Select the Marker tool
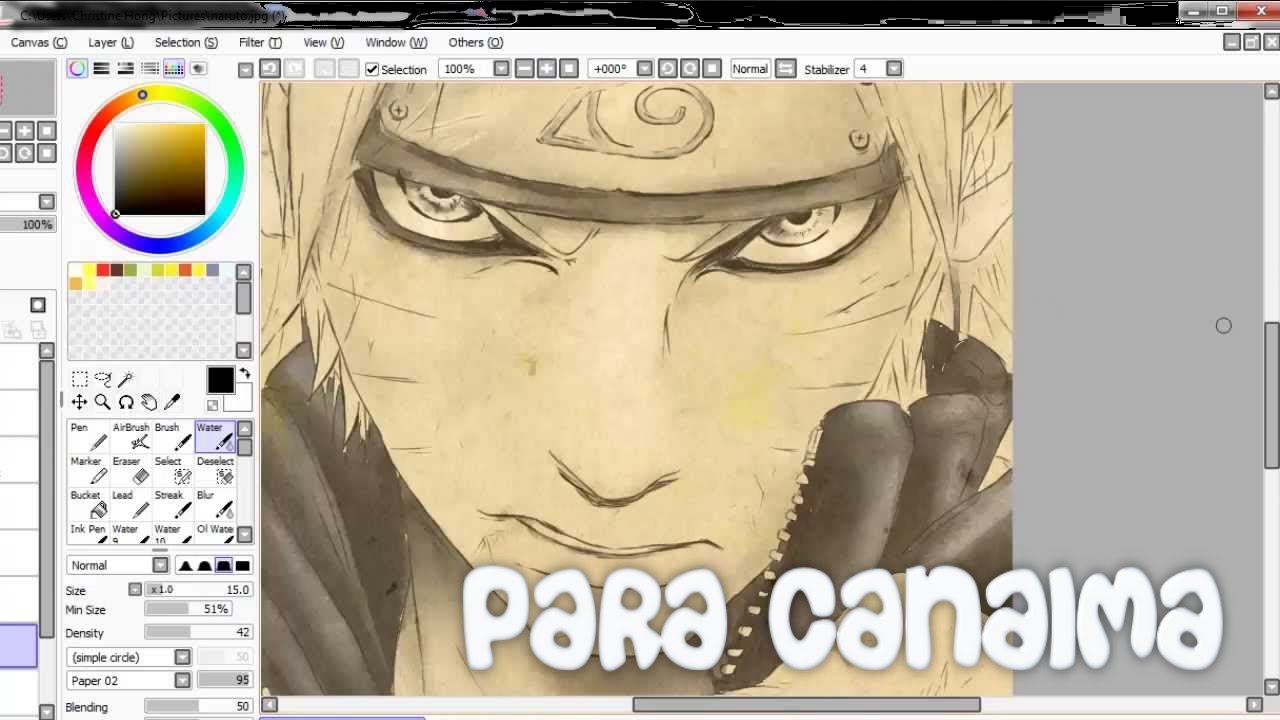 coord(89,470)
